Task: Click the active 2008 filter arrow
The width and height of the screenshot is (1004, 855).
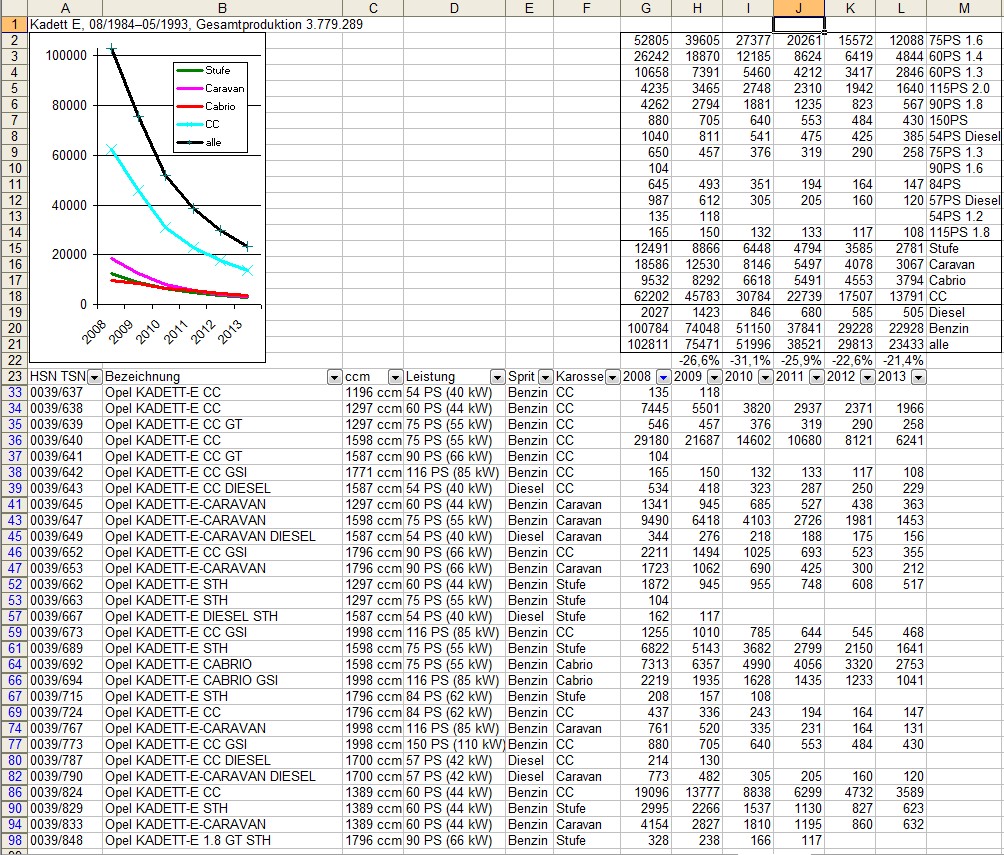Action: click(664, 377)
